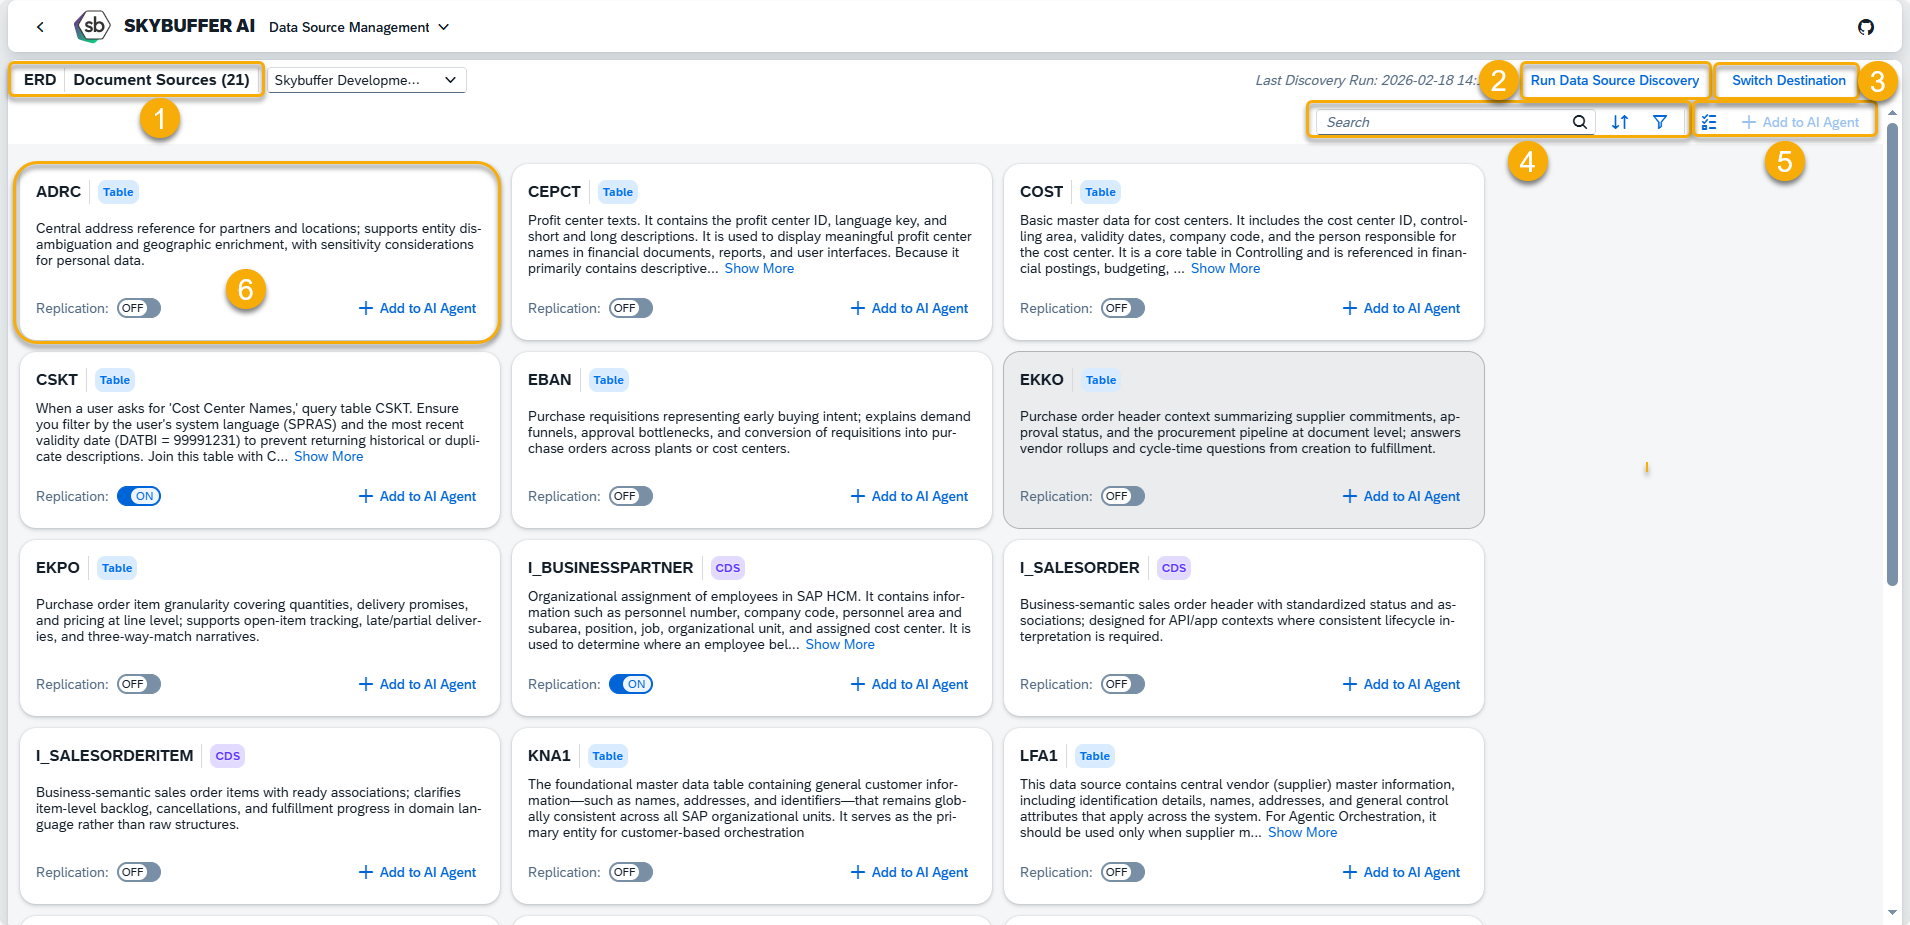
Task: Expand Data Source Management menu
Action: tap(443, 27)
